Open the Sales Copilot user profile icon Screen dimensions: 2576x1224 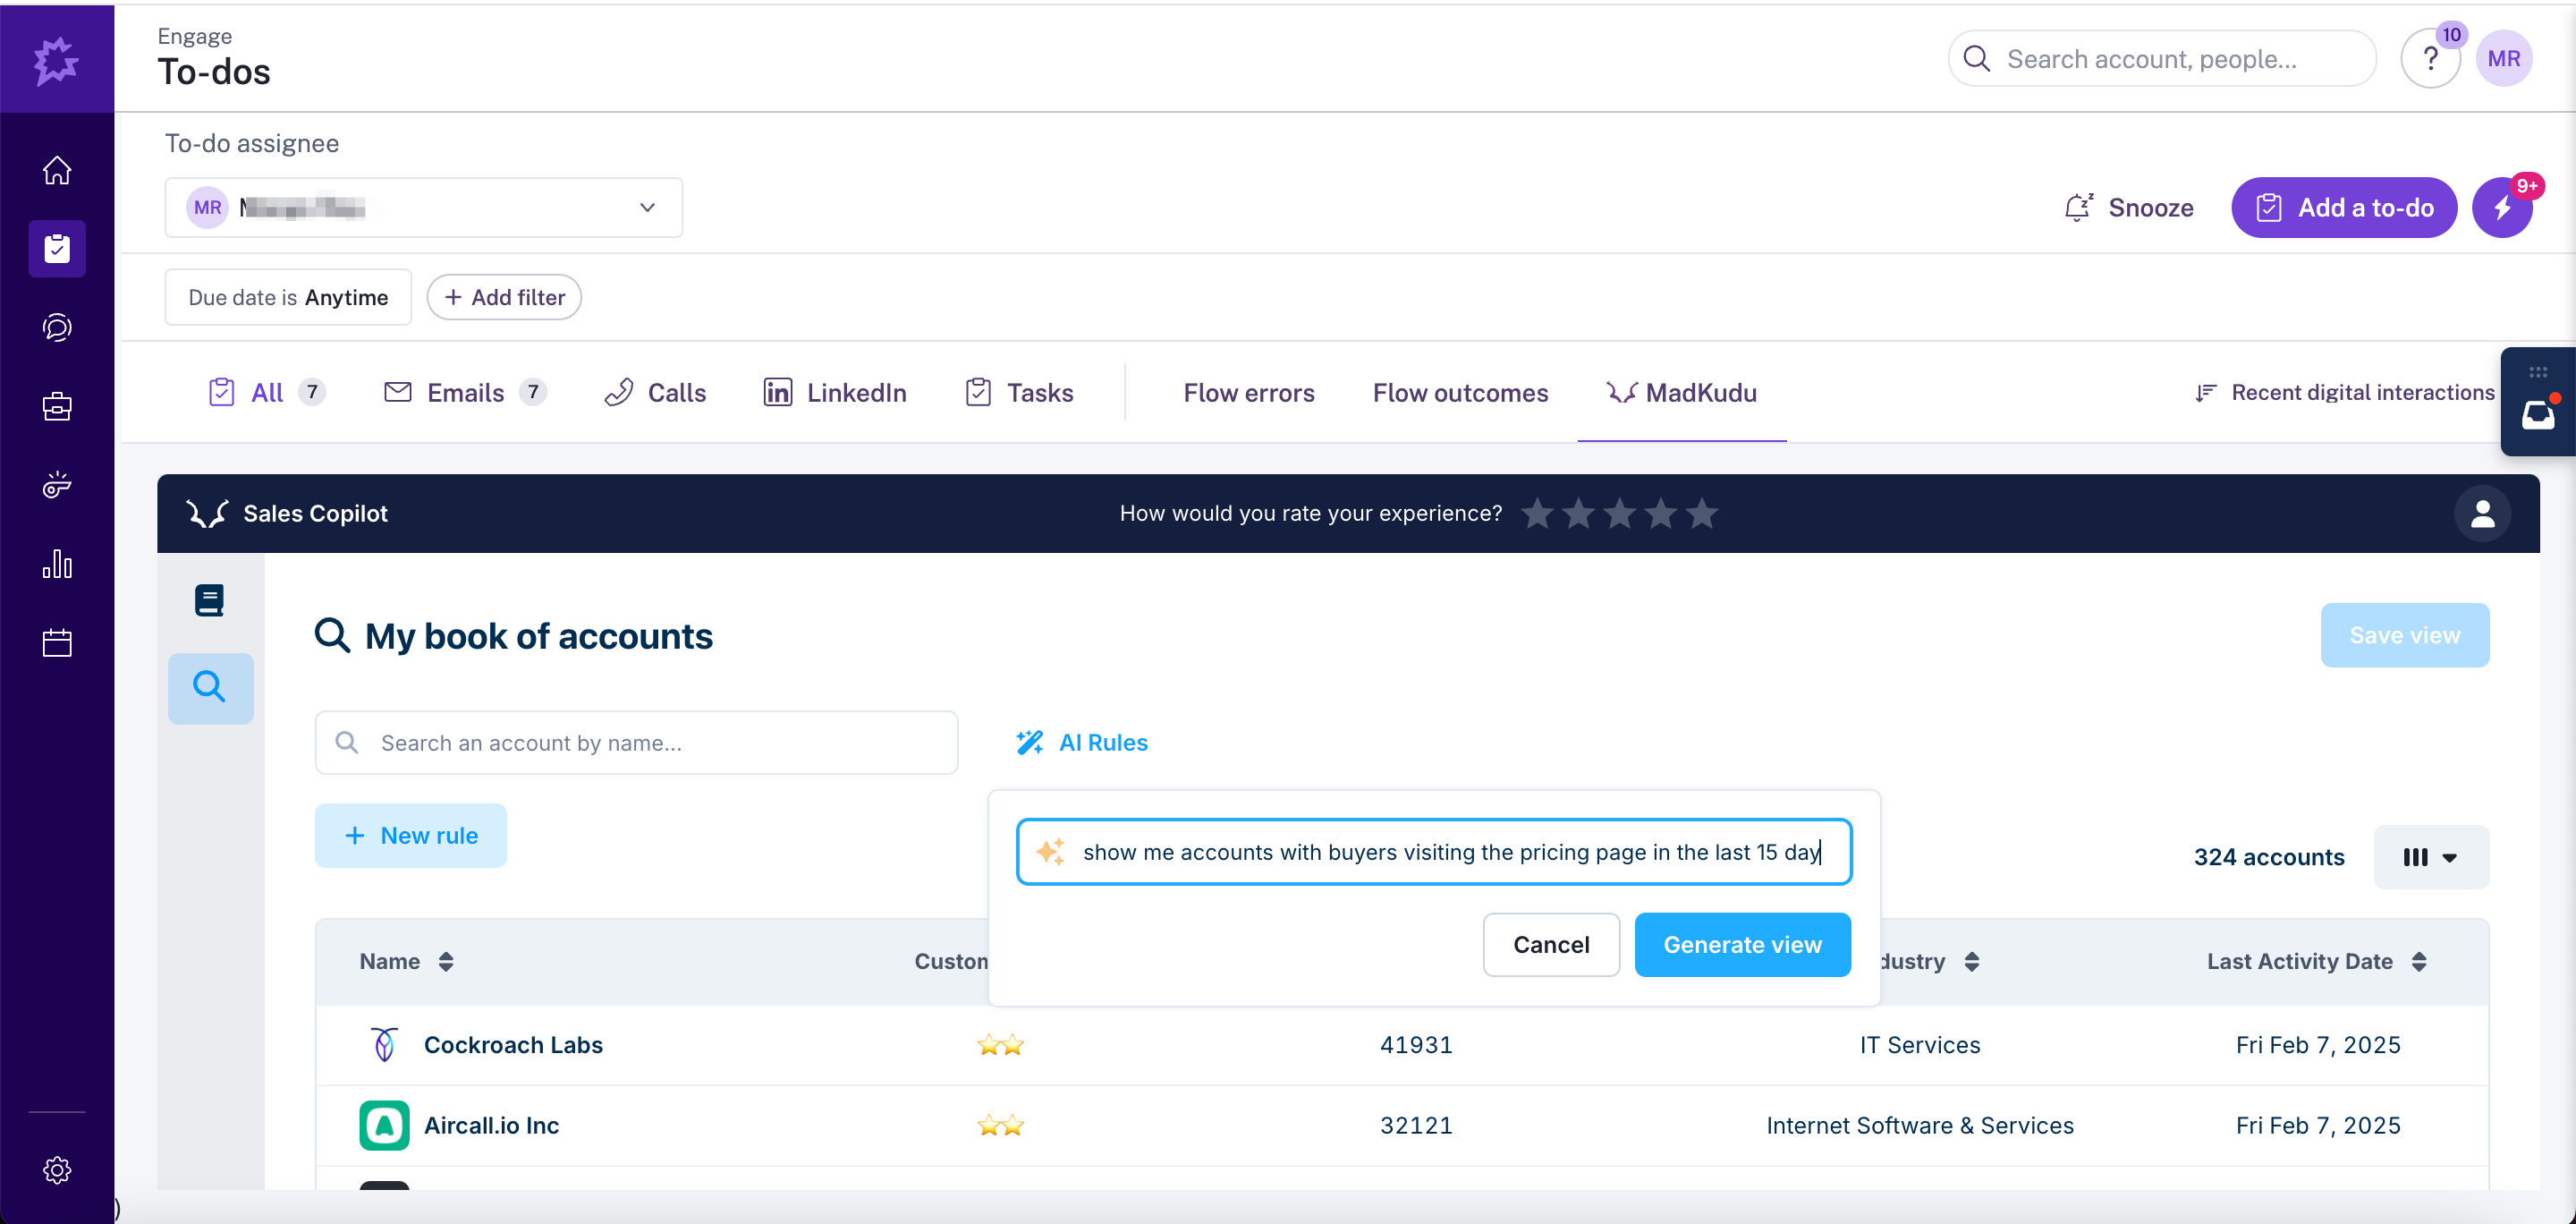click(2482, 513)
